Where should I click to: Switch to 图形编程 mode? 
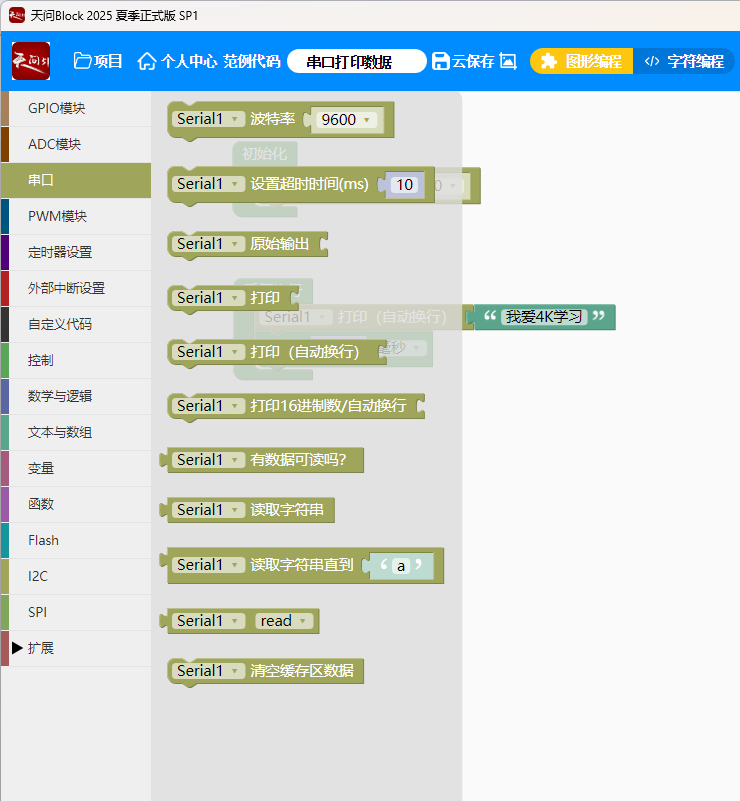581,61
